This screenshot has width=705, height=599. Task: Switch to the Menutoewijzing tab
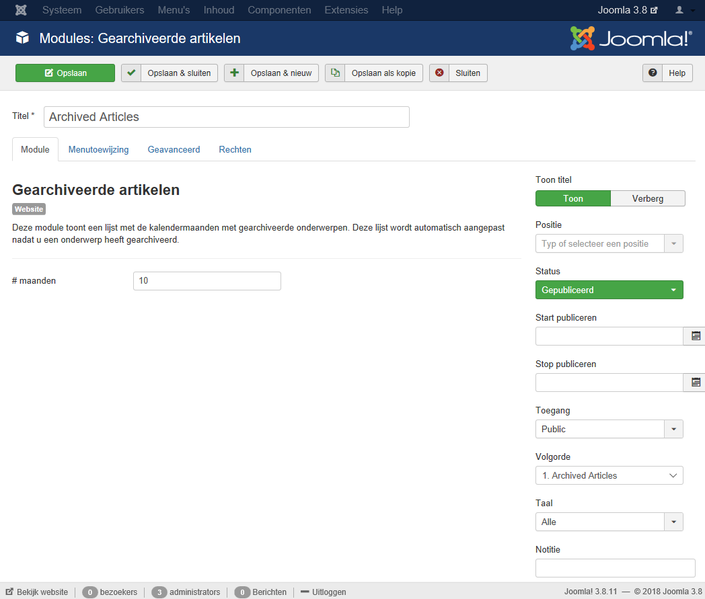coord(98,149)
